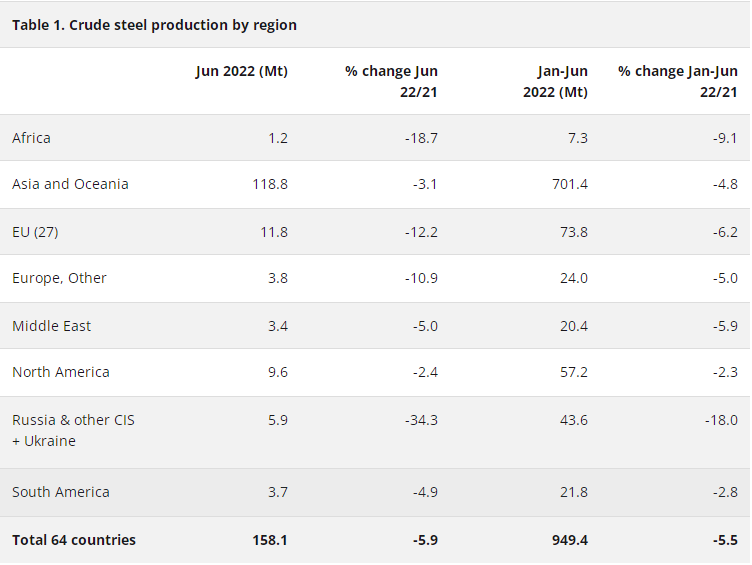Select the '% change Jan-Jun 22/21' header
Image resolution: width=752 pixels, height=565 pixels.
click(x=677, y=81)
